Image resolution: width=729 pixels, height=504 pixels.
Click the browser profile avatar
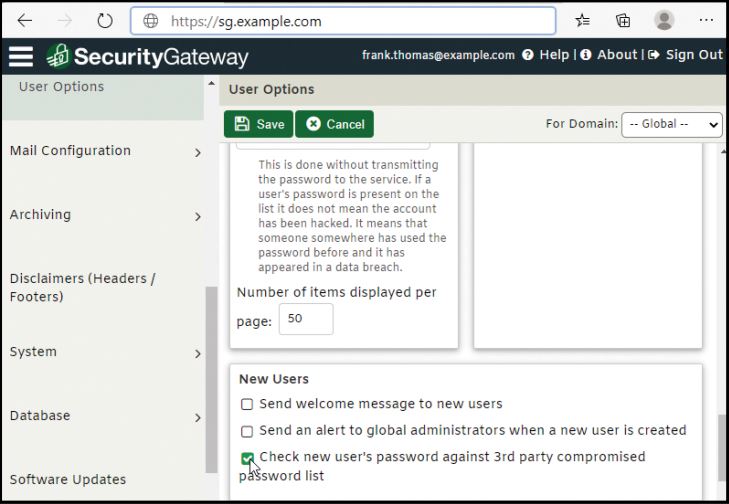pyautogui.click(x=664, y=20)
